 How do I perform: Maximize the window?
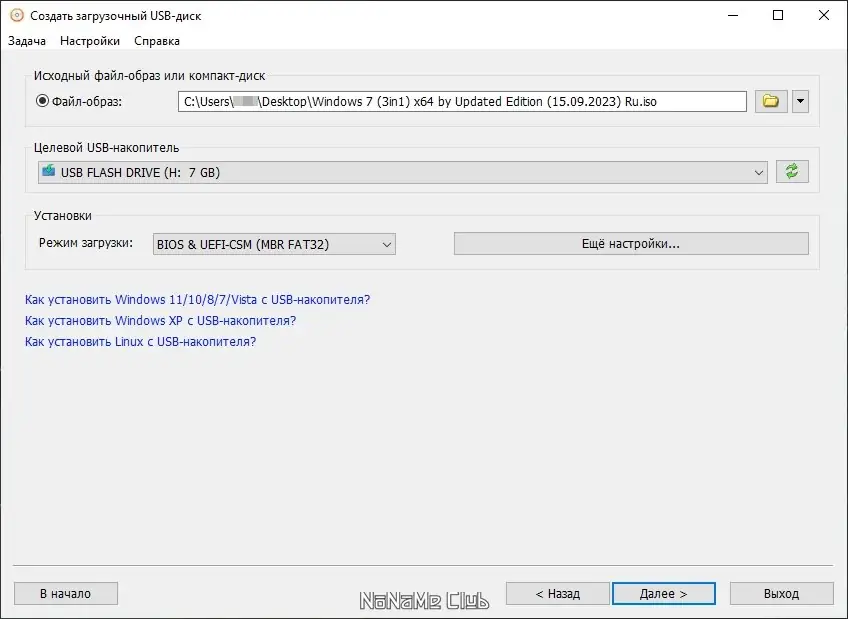pyautogui.click(x=778, y=15)
